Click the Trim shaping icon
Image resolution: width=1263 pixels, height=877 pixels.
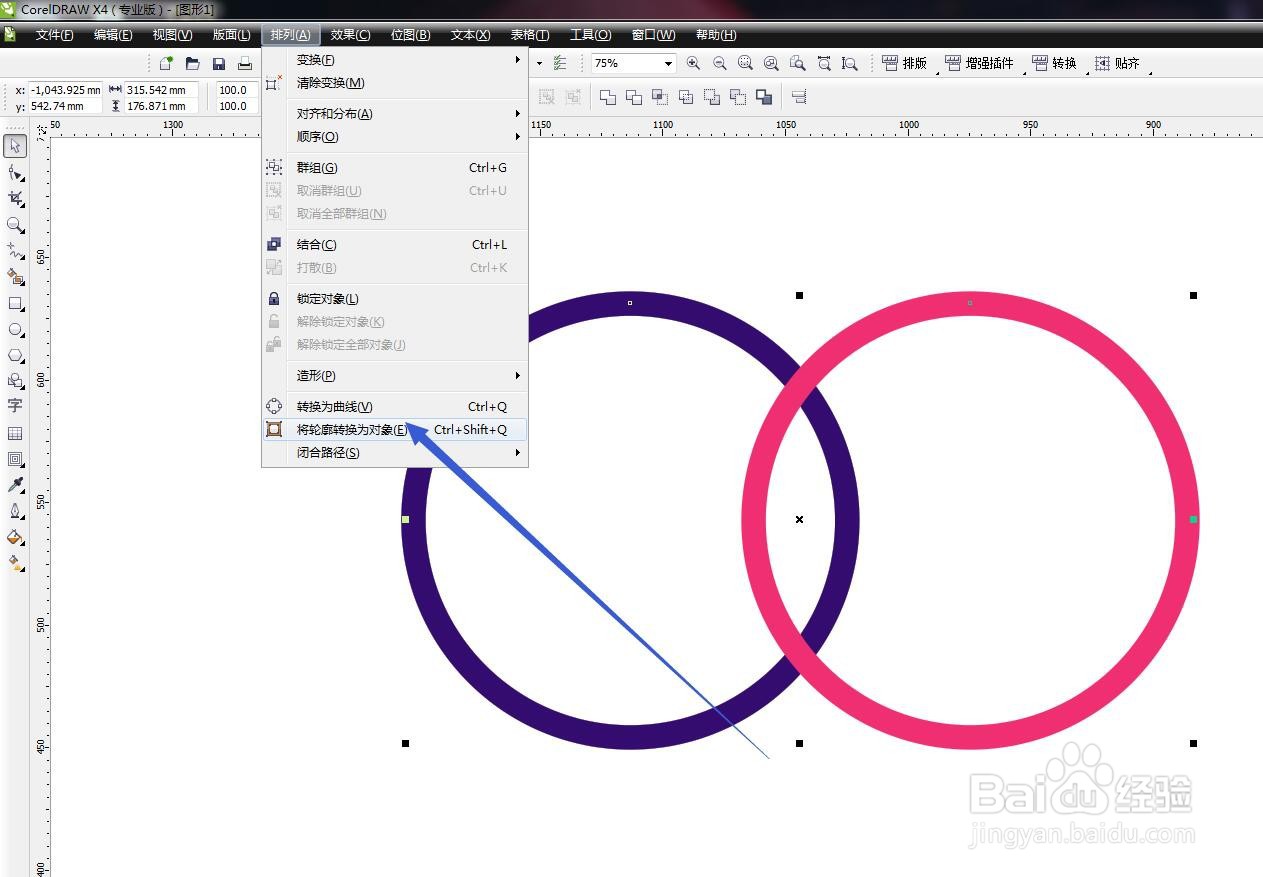[x=634, y=97]
